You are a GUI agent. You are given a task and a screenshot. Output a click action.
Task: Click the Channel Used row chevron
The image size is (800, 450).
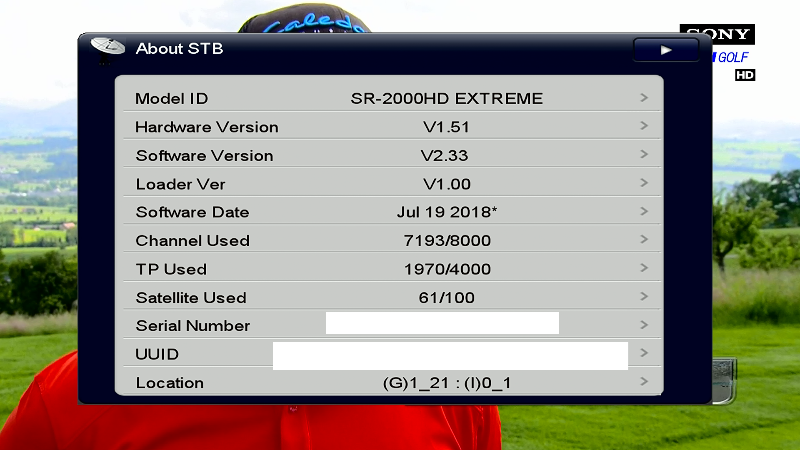(x=644, y=240)
